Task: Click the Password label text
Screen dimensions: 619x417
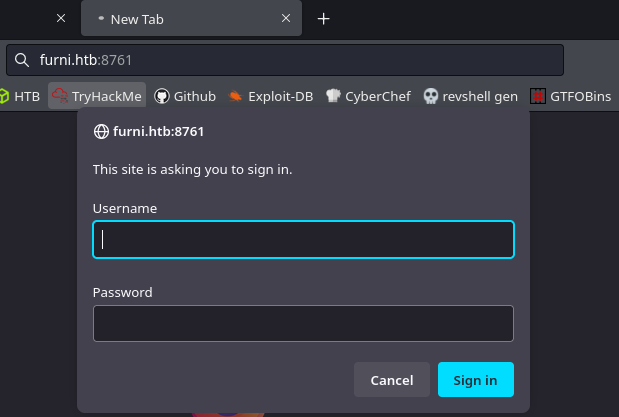Action: 122,293
